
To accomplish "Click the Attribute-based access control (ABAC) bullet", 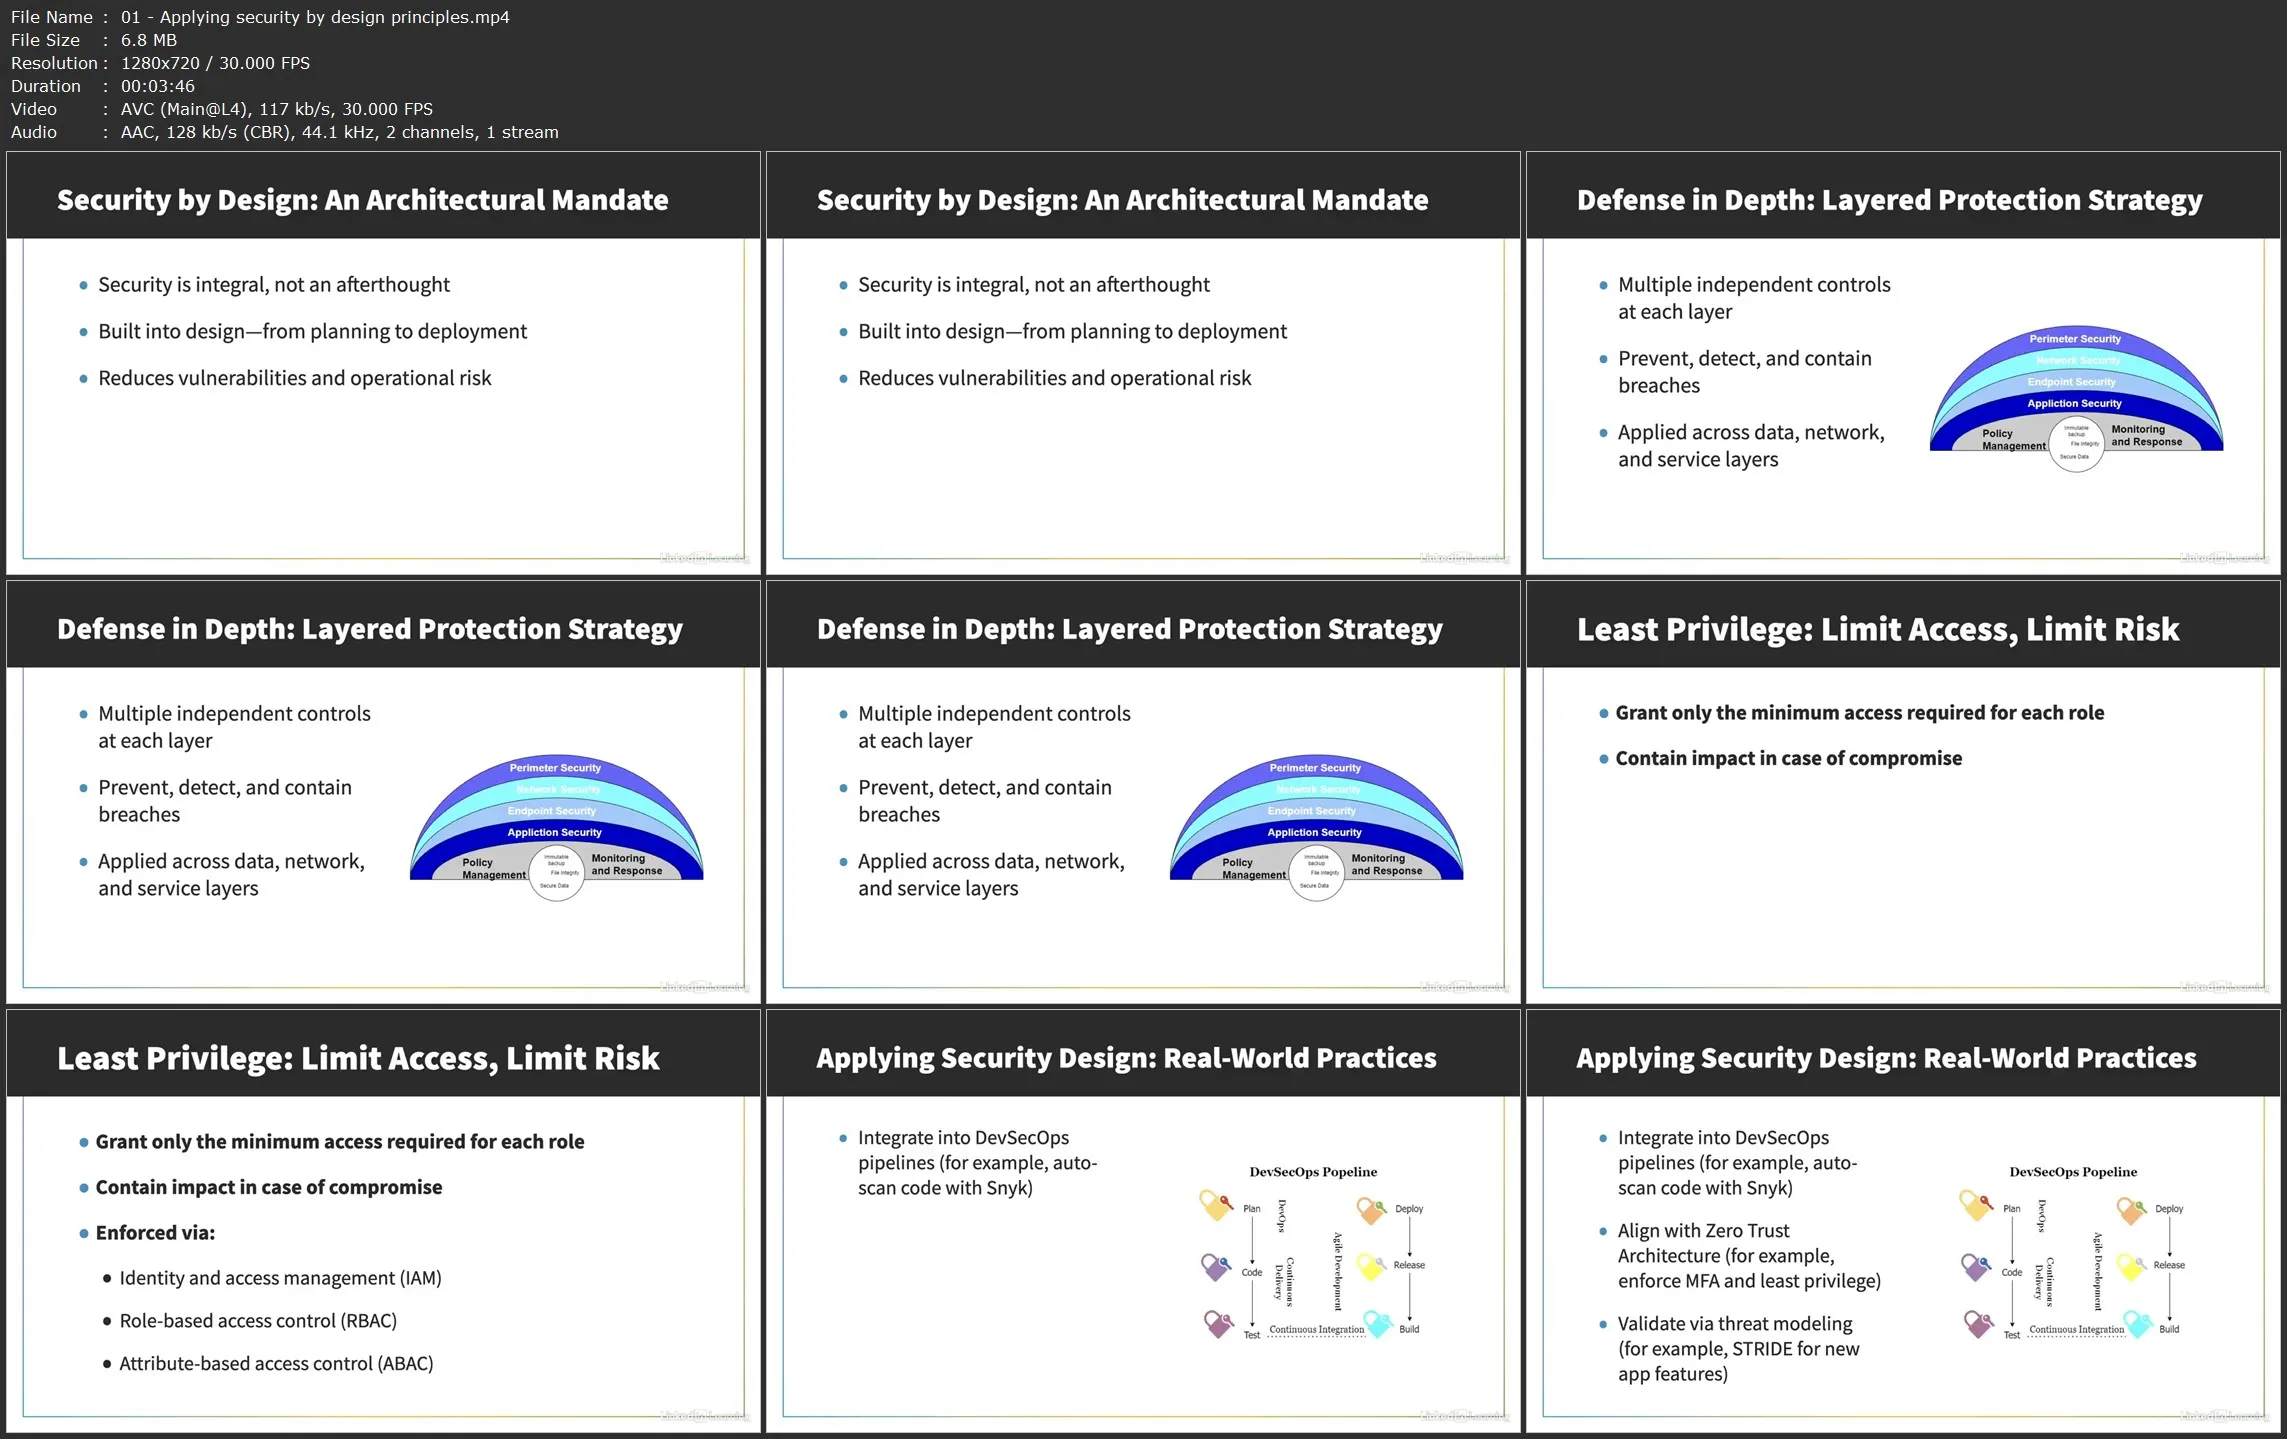I will 276,1364.
